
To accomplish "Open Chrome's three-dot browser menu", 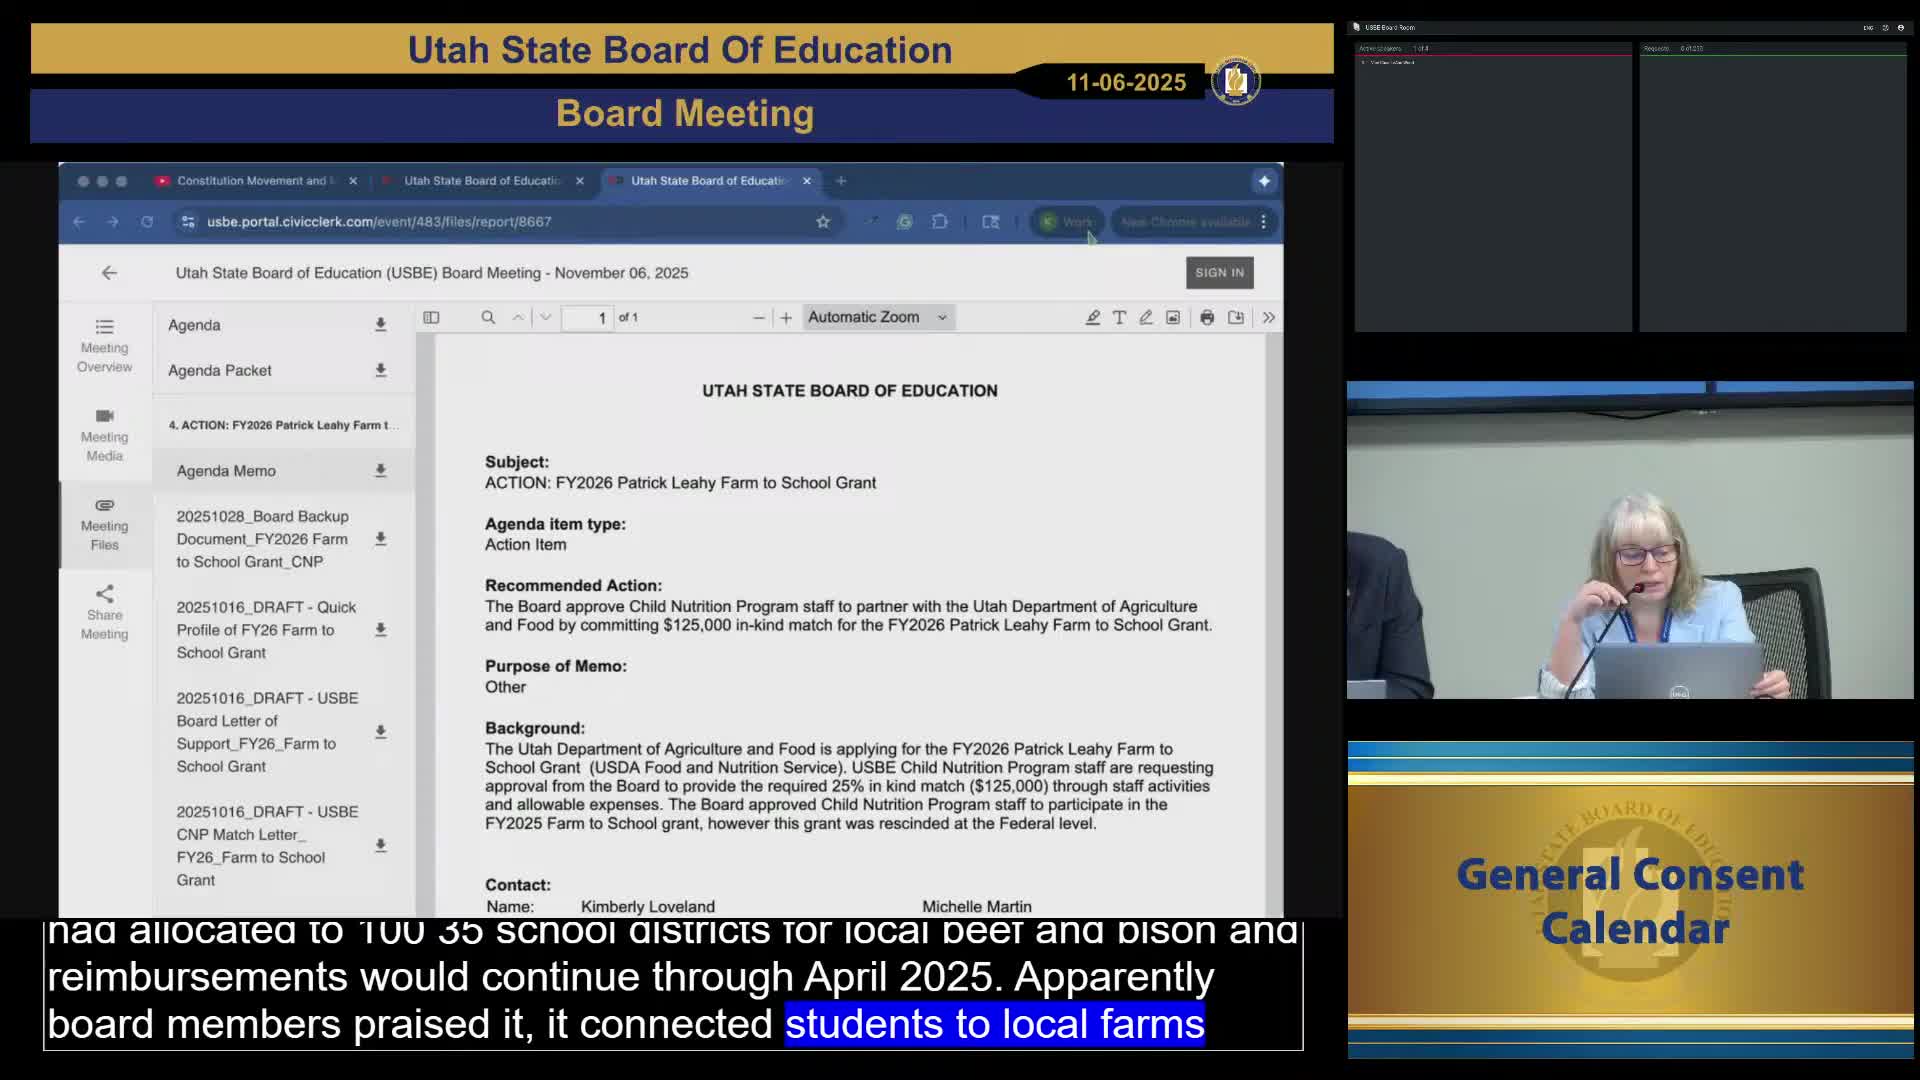I will click(1264, 221).
